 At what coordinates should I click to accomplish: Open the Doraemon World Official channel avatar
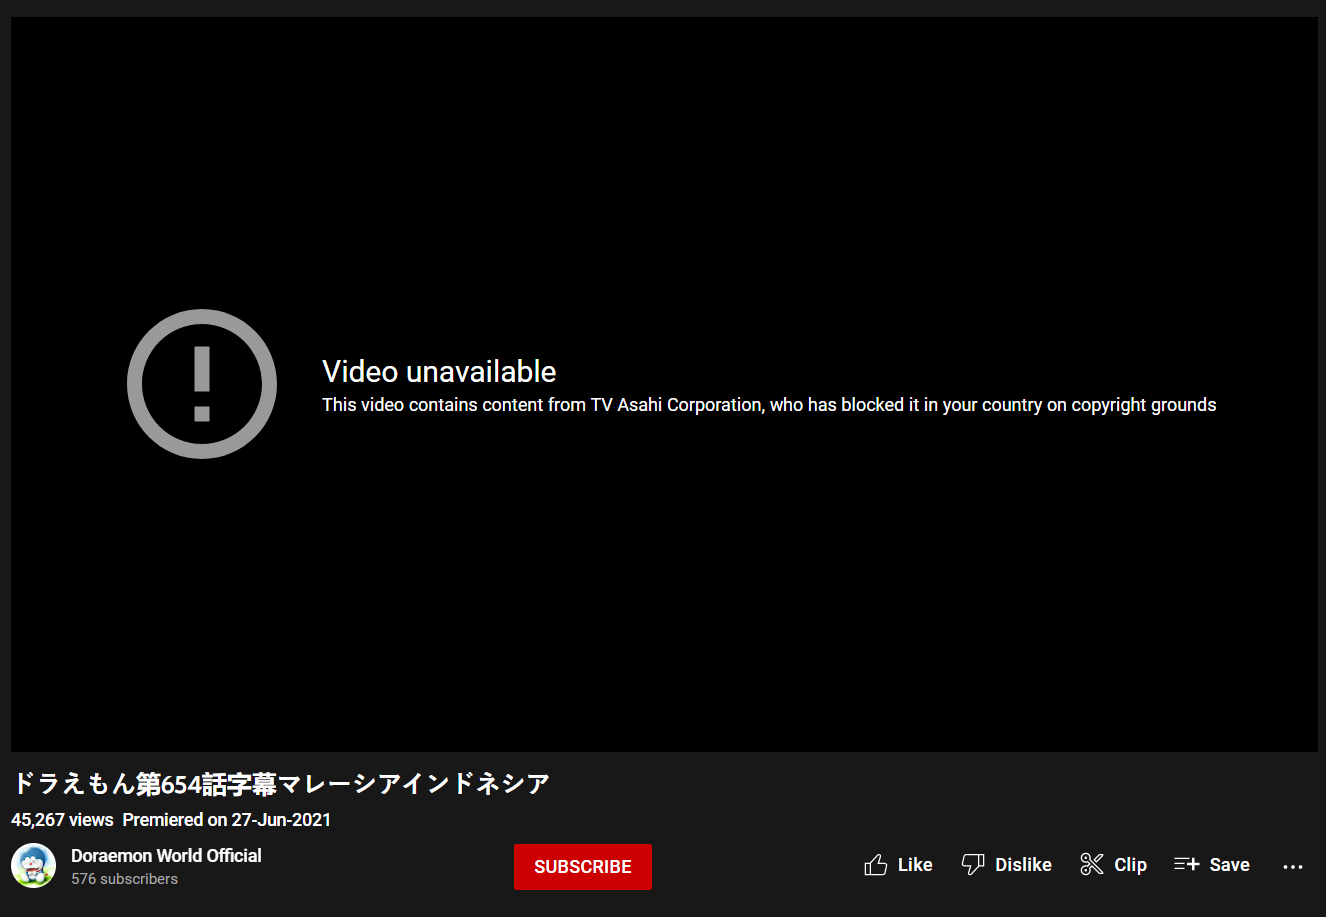click(34, 866)
